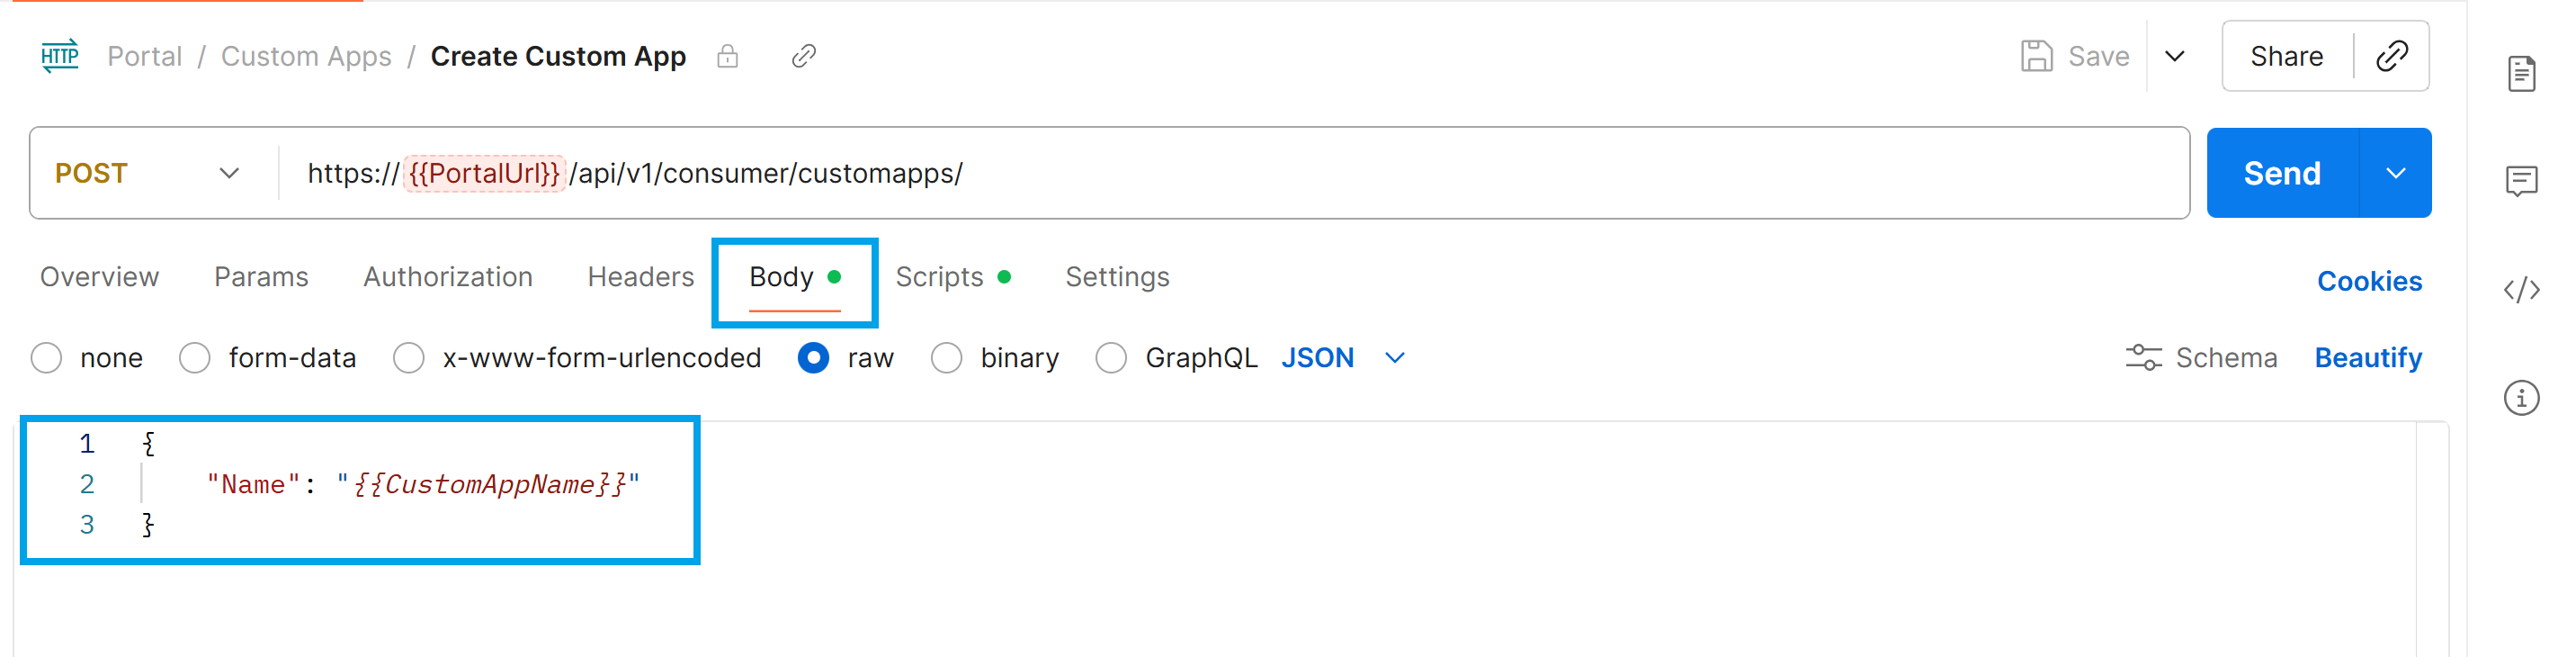Click the link icon next to the request title
Screen dimensions: 2576x657
click(803, 56)
